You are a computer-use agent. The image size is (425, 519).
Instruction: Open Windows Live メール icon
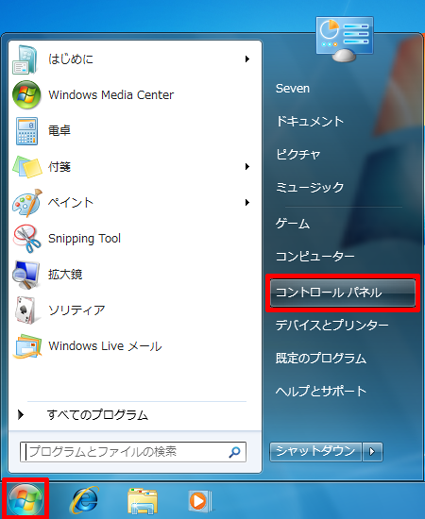(27, 346)
